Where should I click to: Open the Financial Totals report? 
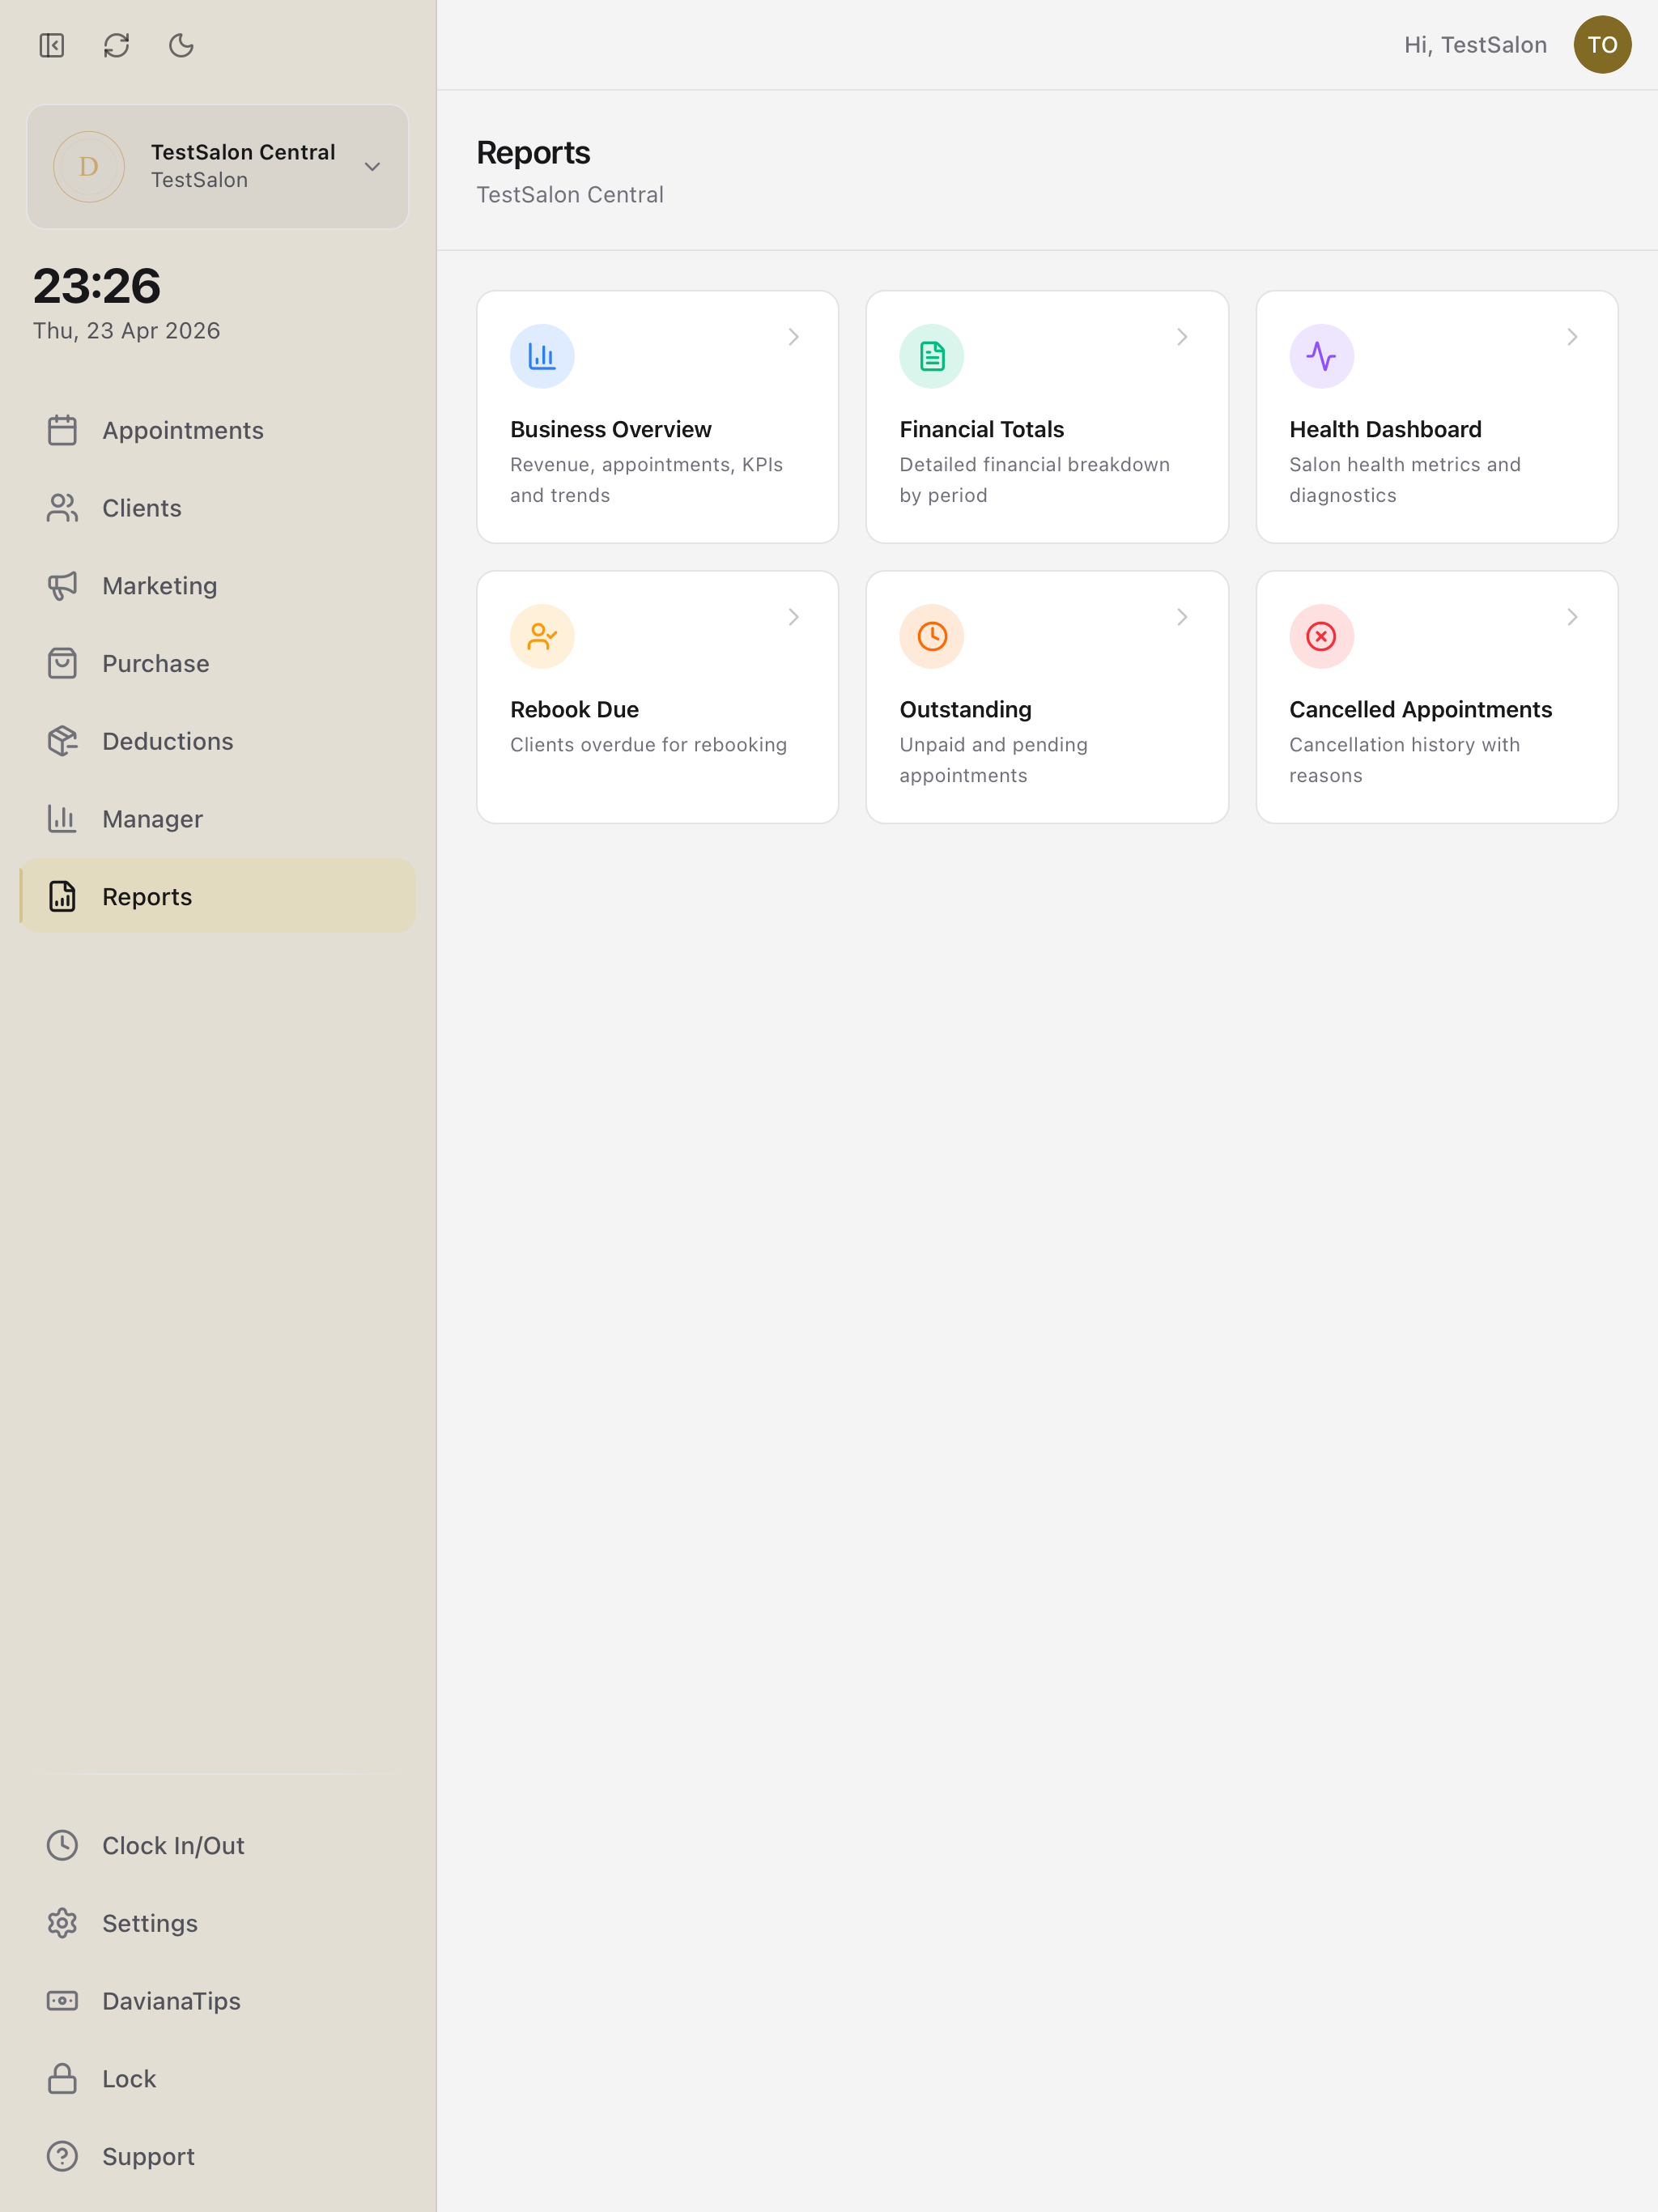pos(1047,417)
